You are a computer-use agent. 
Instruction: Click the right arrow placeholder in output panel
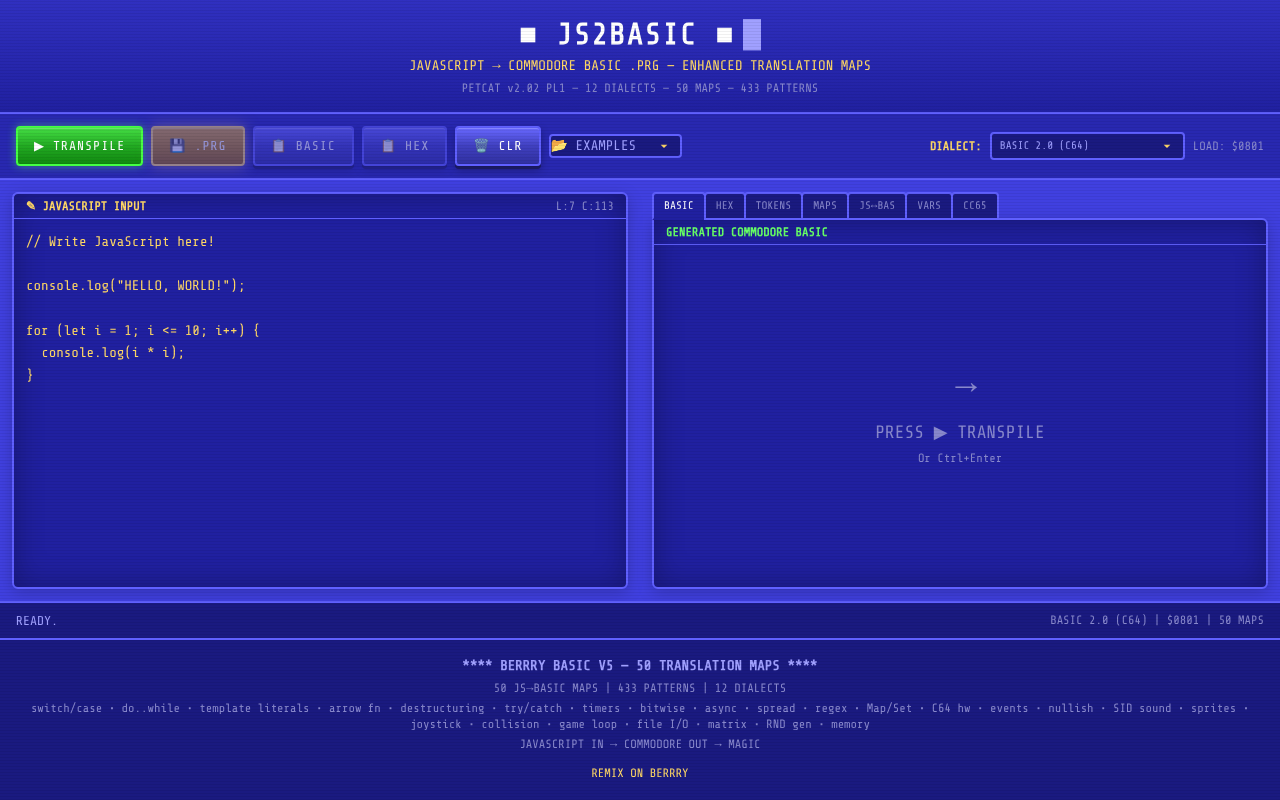[966, 387]
